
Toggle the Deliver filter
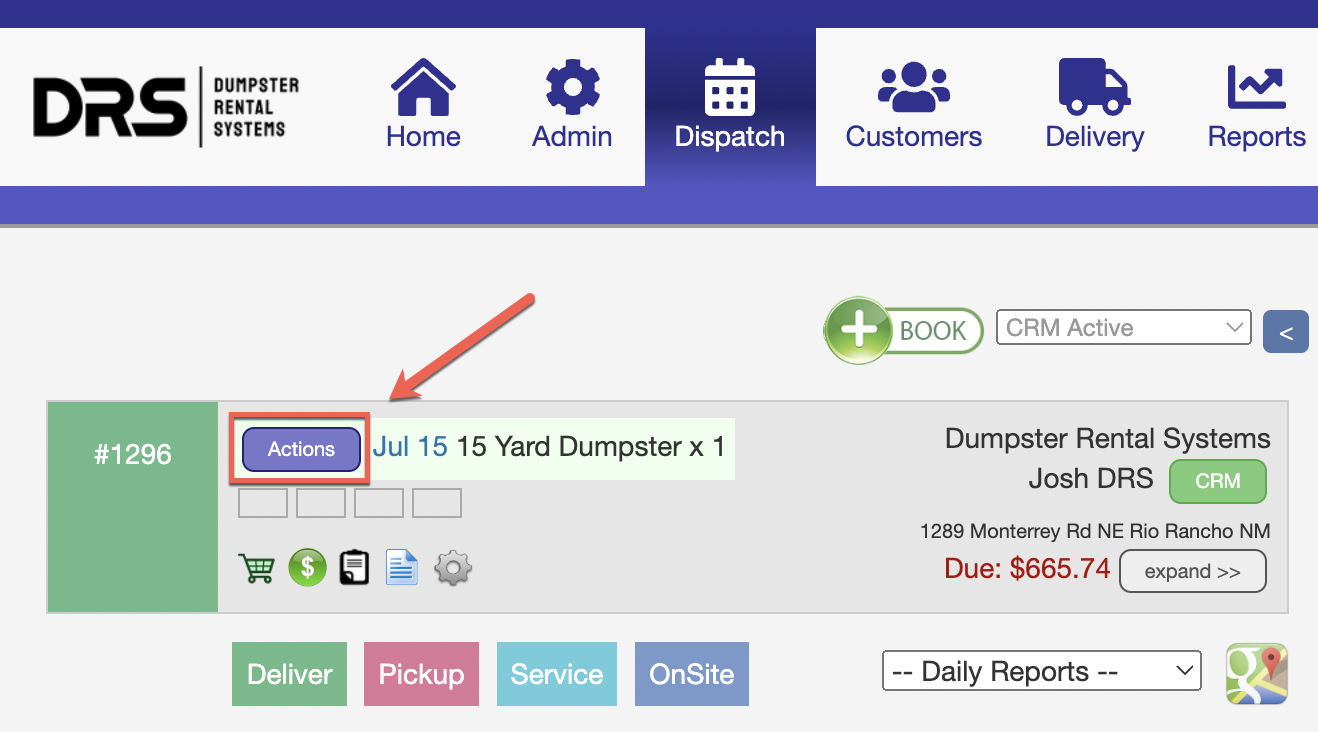pos(289,674)
